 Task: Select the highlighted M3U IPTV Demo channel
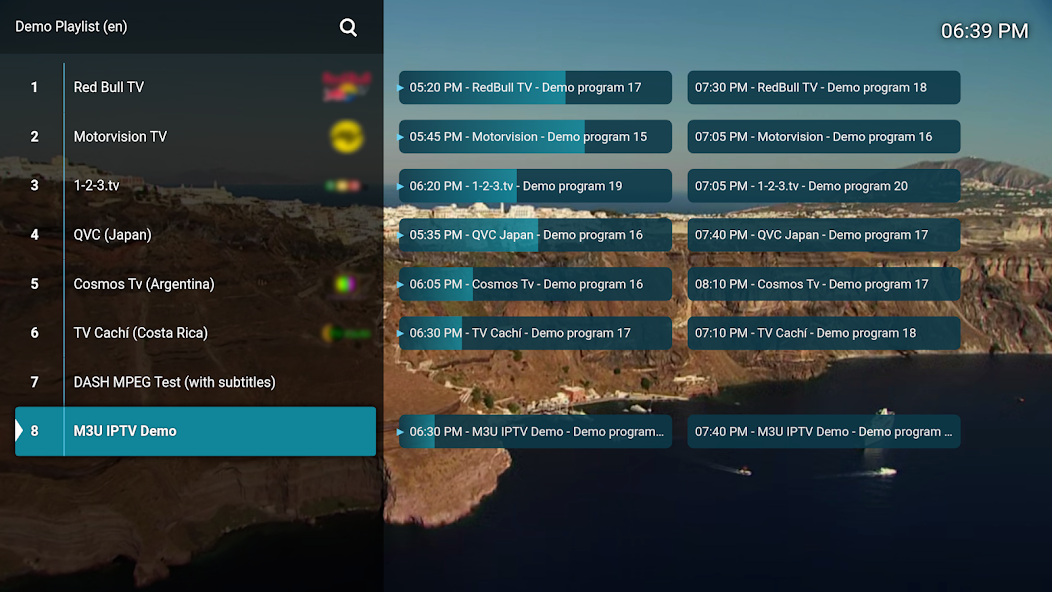(195, 431)
